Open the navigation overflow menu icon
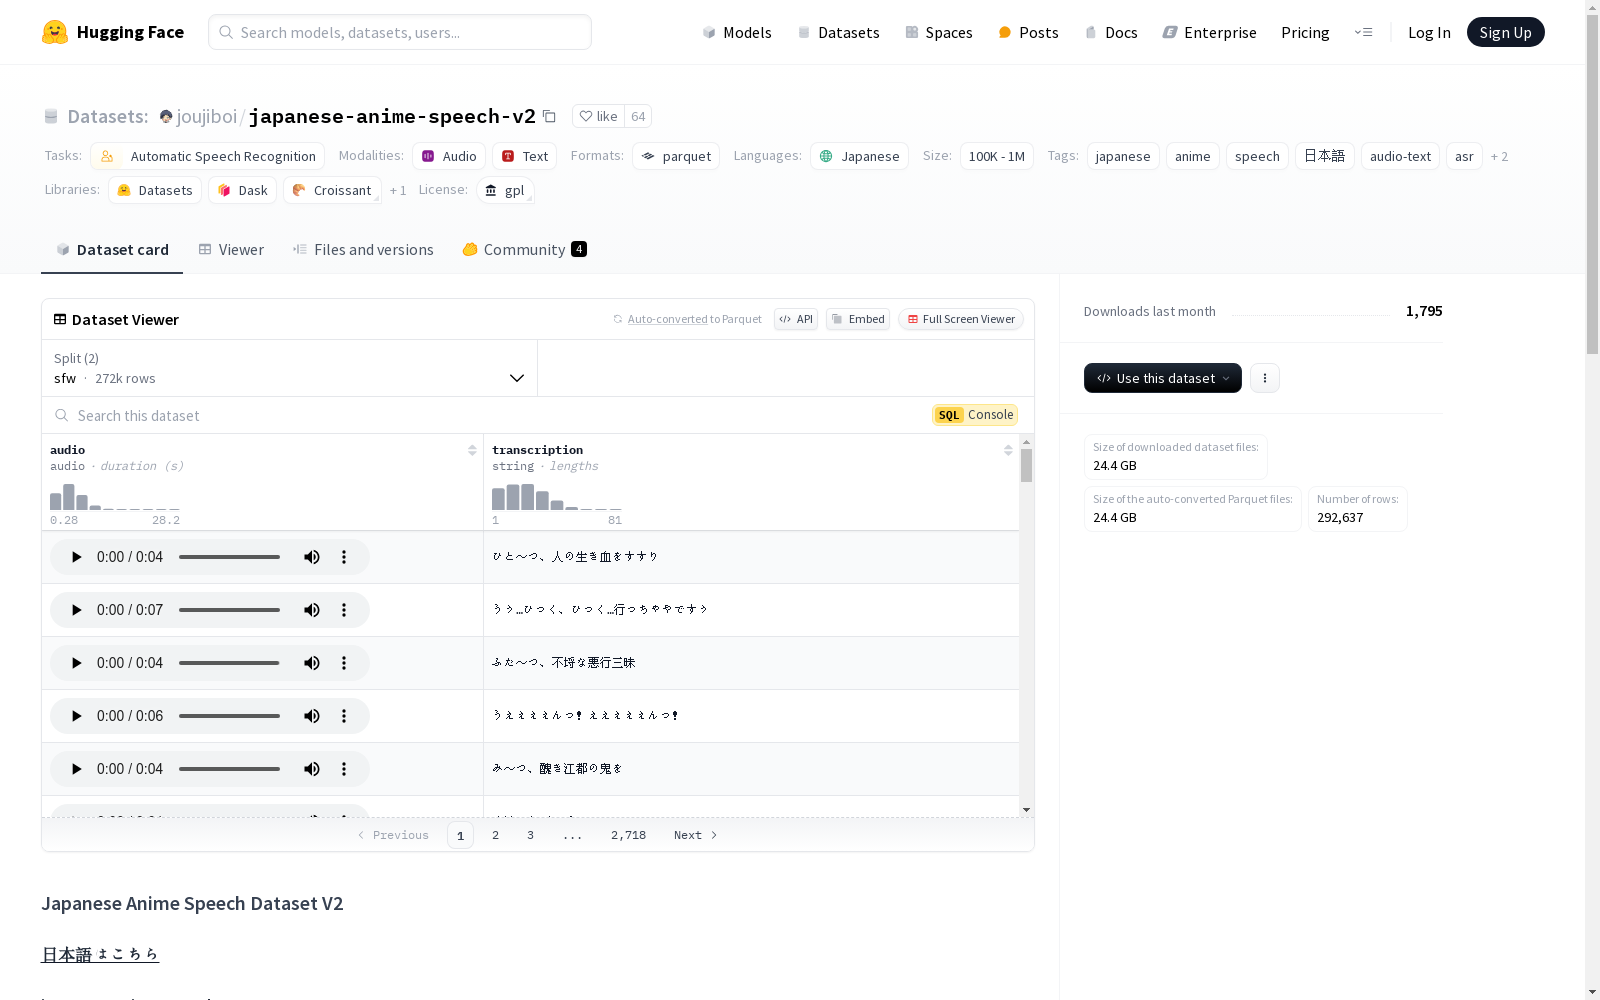 coord(1363,32)
